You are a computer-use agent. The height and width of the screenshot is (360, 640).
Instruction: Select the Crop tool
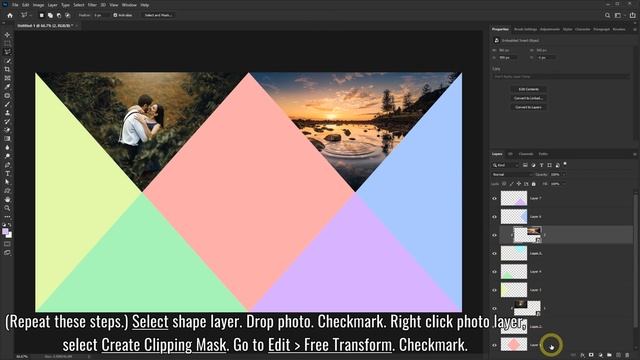click(7, 69)
